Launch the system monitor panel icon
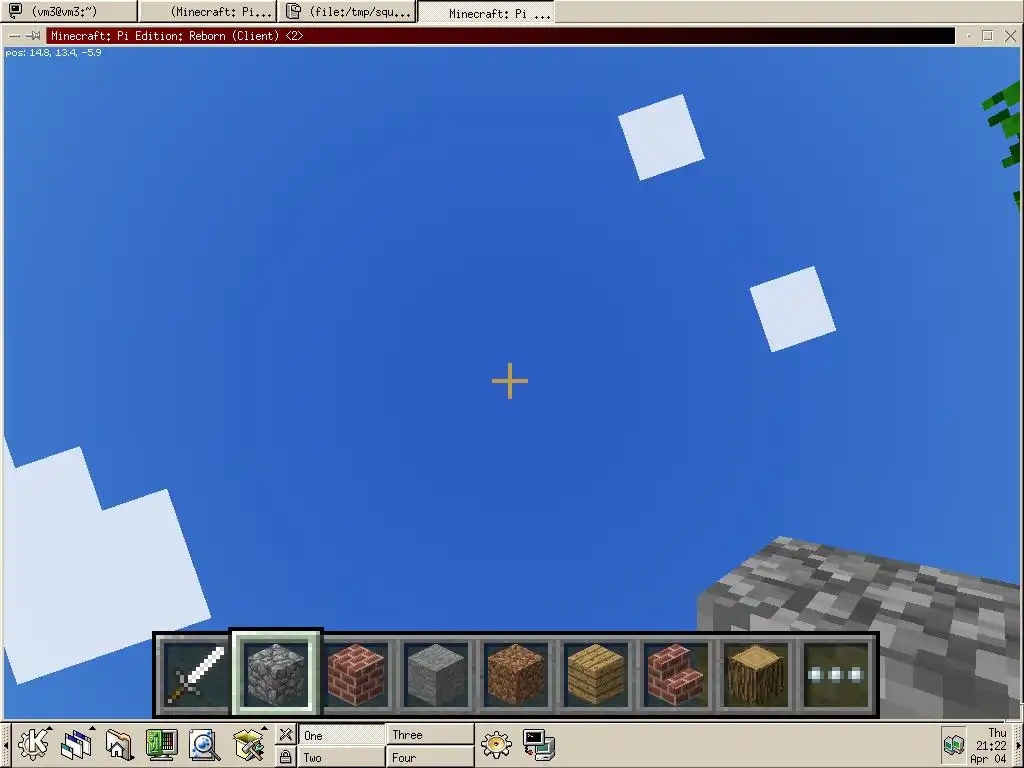 coord(161,744)
